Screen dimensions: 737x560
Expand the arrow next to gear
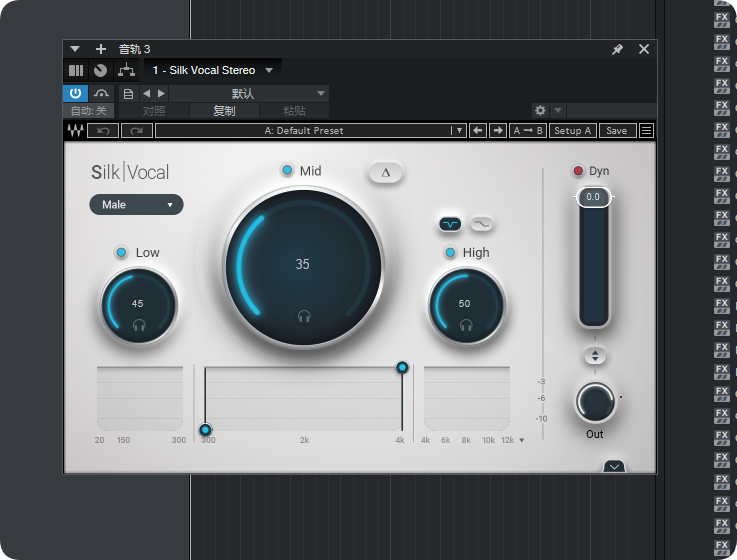pyautogui.click(x=557, y=110)
